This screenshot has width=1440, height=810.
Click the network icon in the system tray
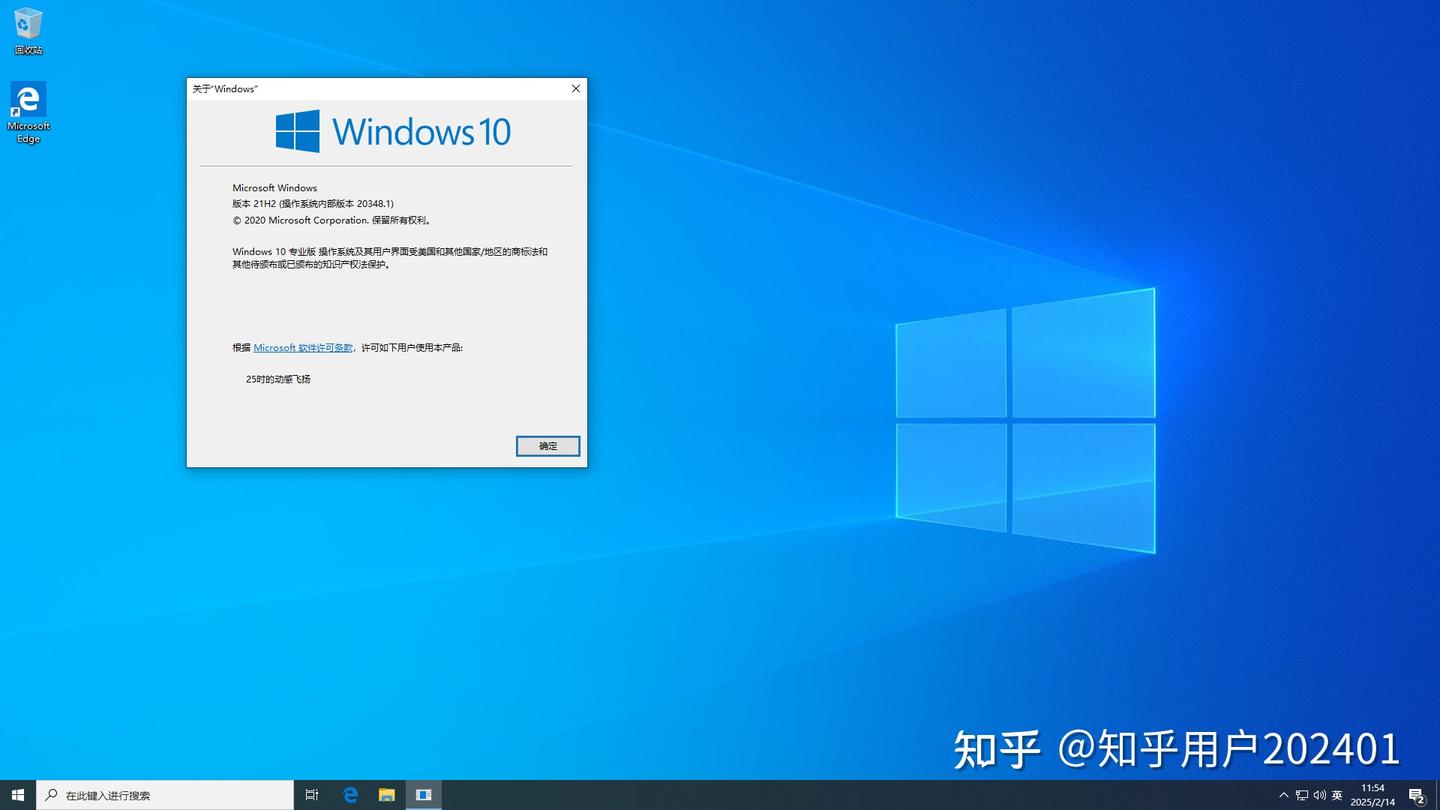pos(1301,794)
